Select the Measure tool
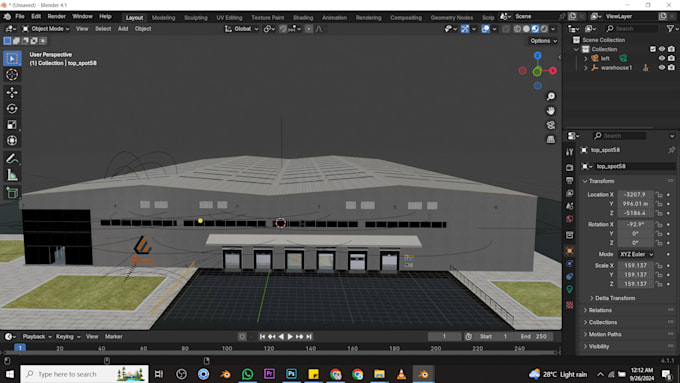Image resolution: width=680 pixels, height=383 pixels. pyautogui.click(x=12, y=175)
